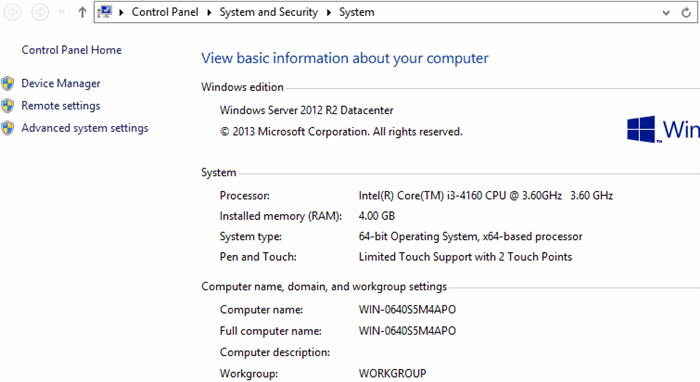700x382 pixels.
Task: Select System and Security breadcrumb
Action: pos(268,12)
